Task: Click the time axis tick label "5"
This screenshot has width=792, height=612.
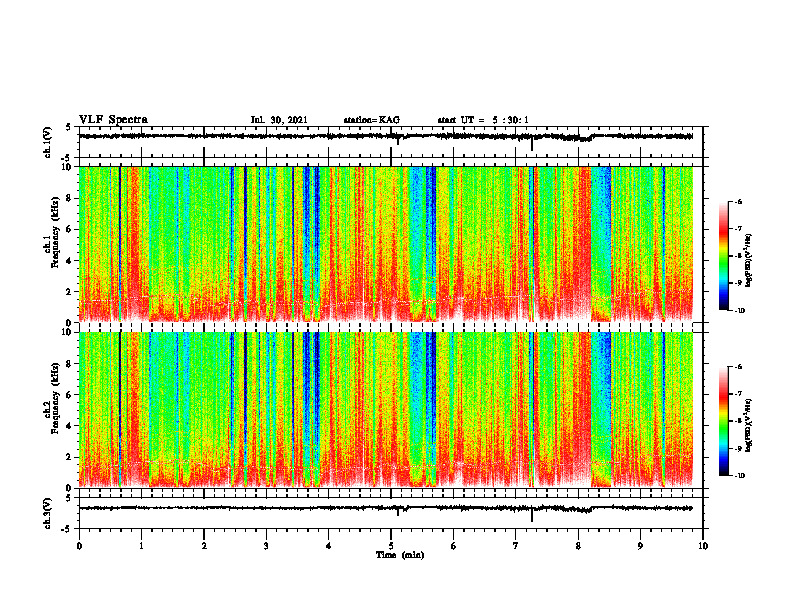Action: coord(391,546)
